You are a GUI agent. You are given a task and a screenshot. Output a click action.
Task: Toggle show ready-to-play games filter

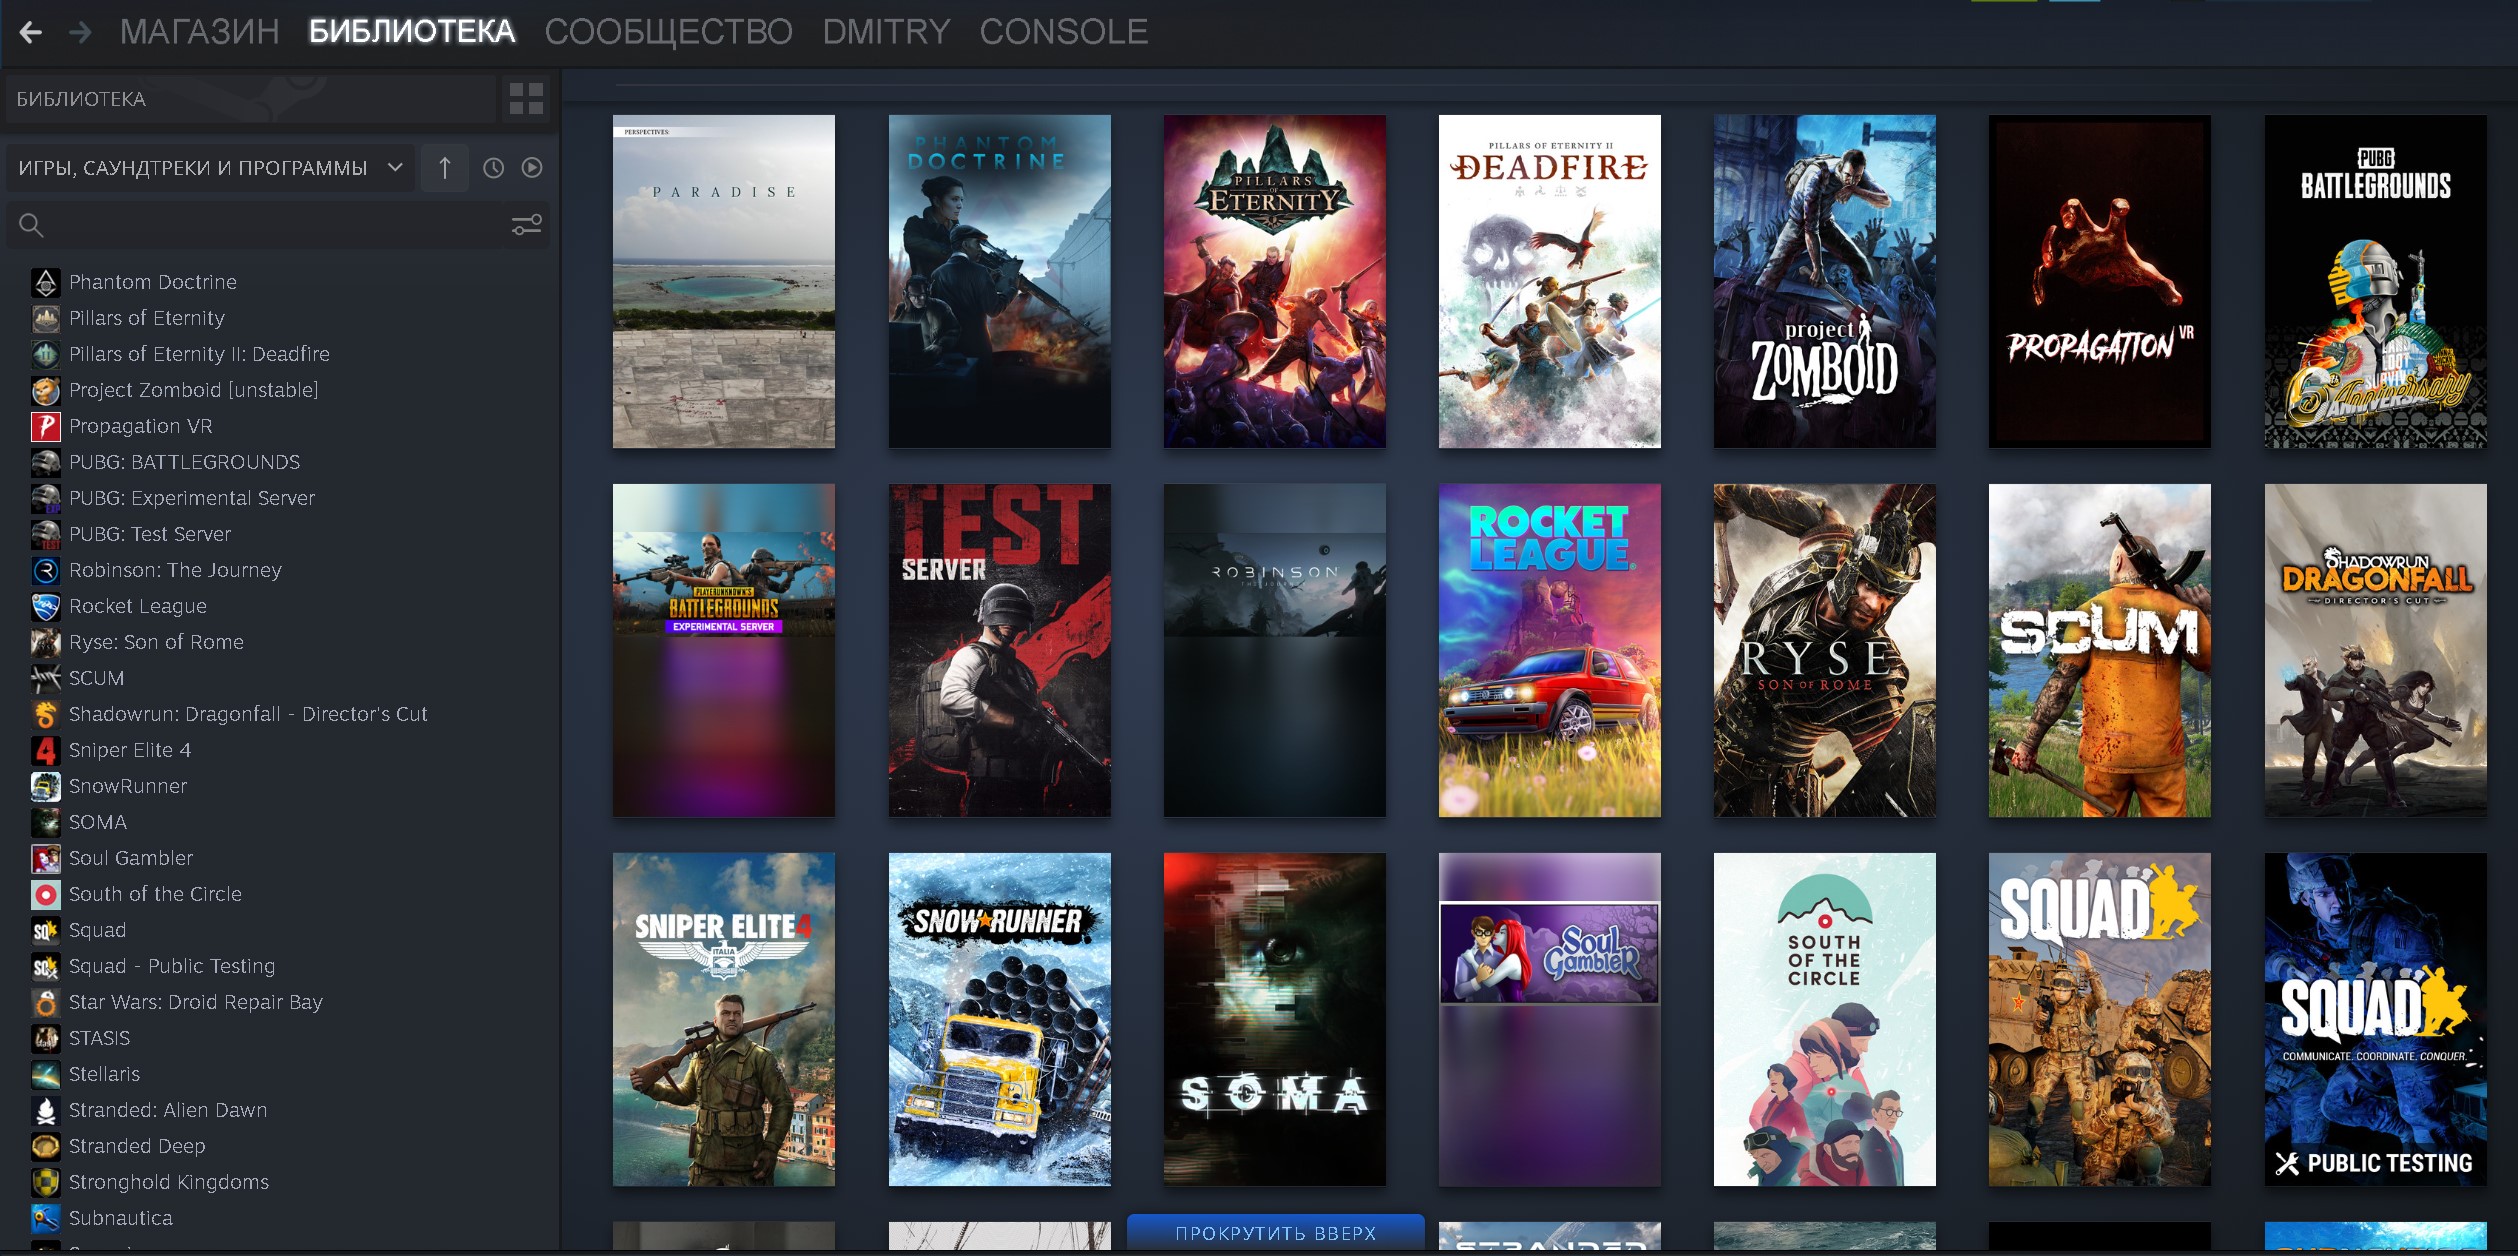(x=532, y=168)
